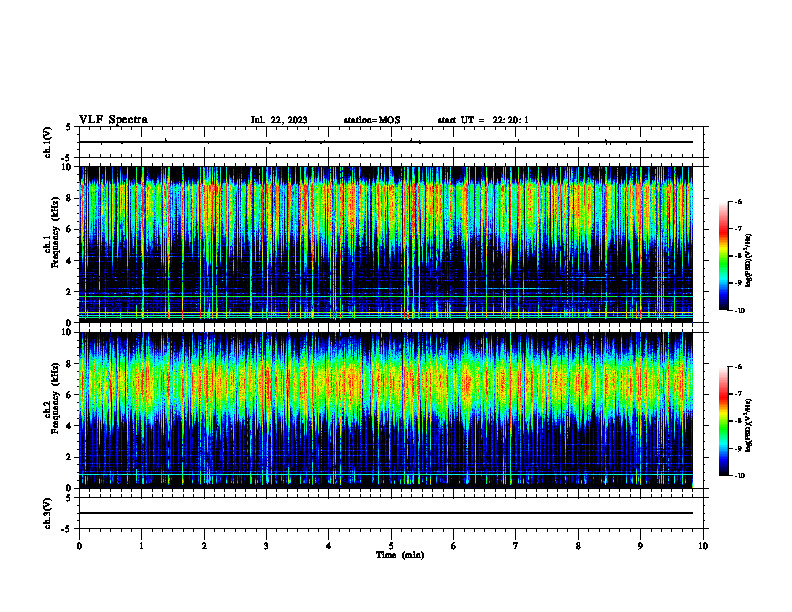Click the "0" tick on the time axis
Viewport: 792px width, 612px height.
[x=79, y=546]
